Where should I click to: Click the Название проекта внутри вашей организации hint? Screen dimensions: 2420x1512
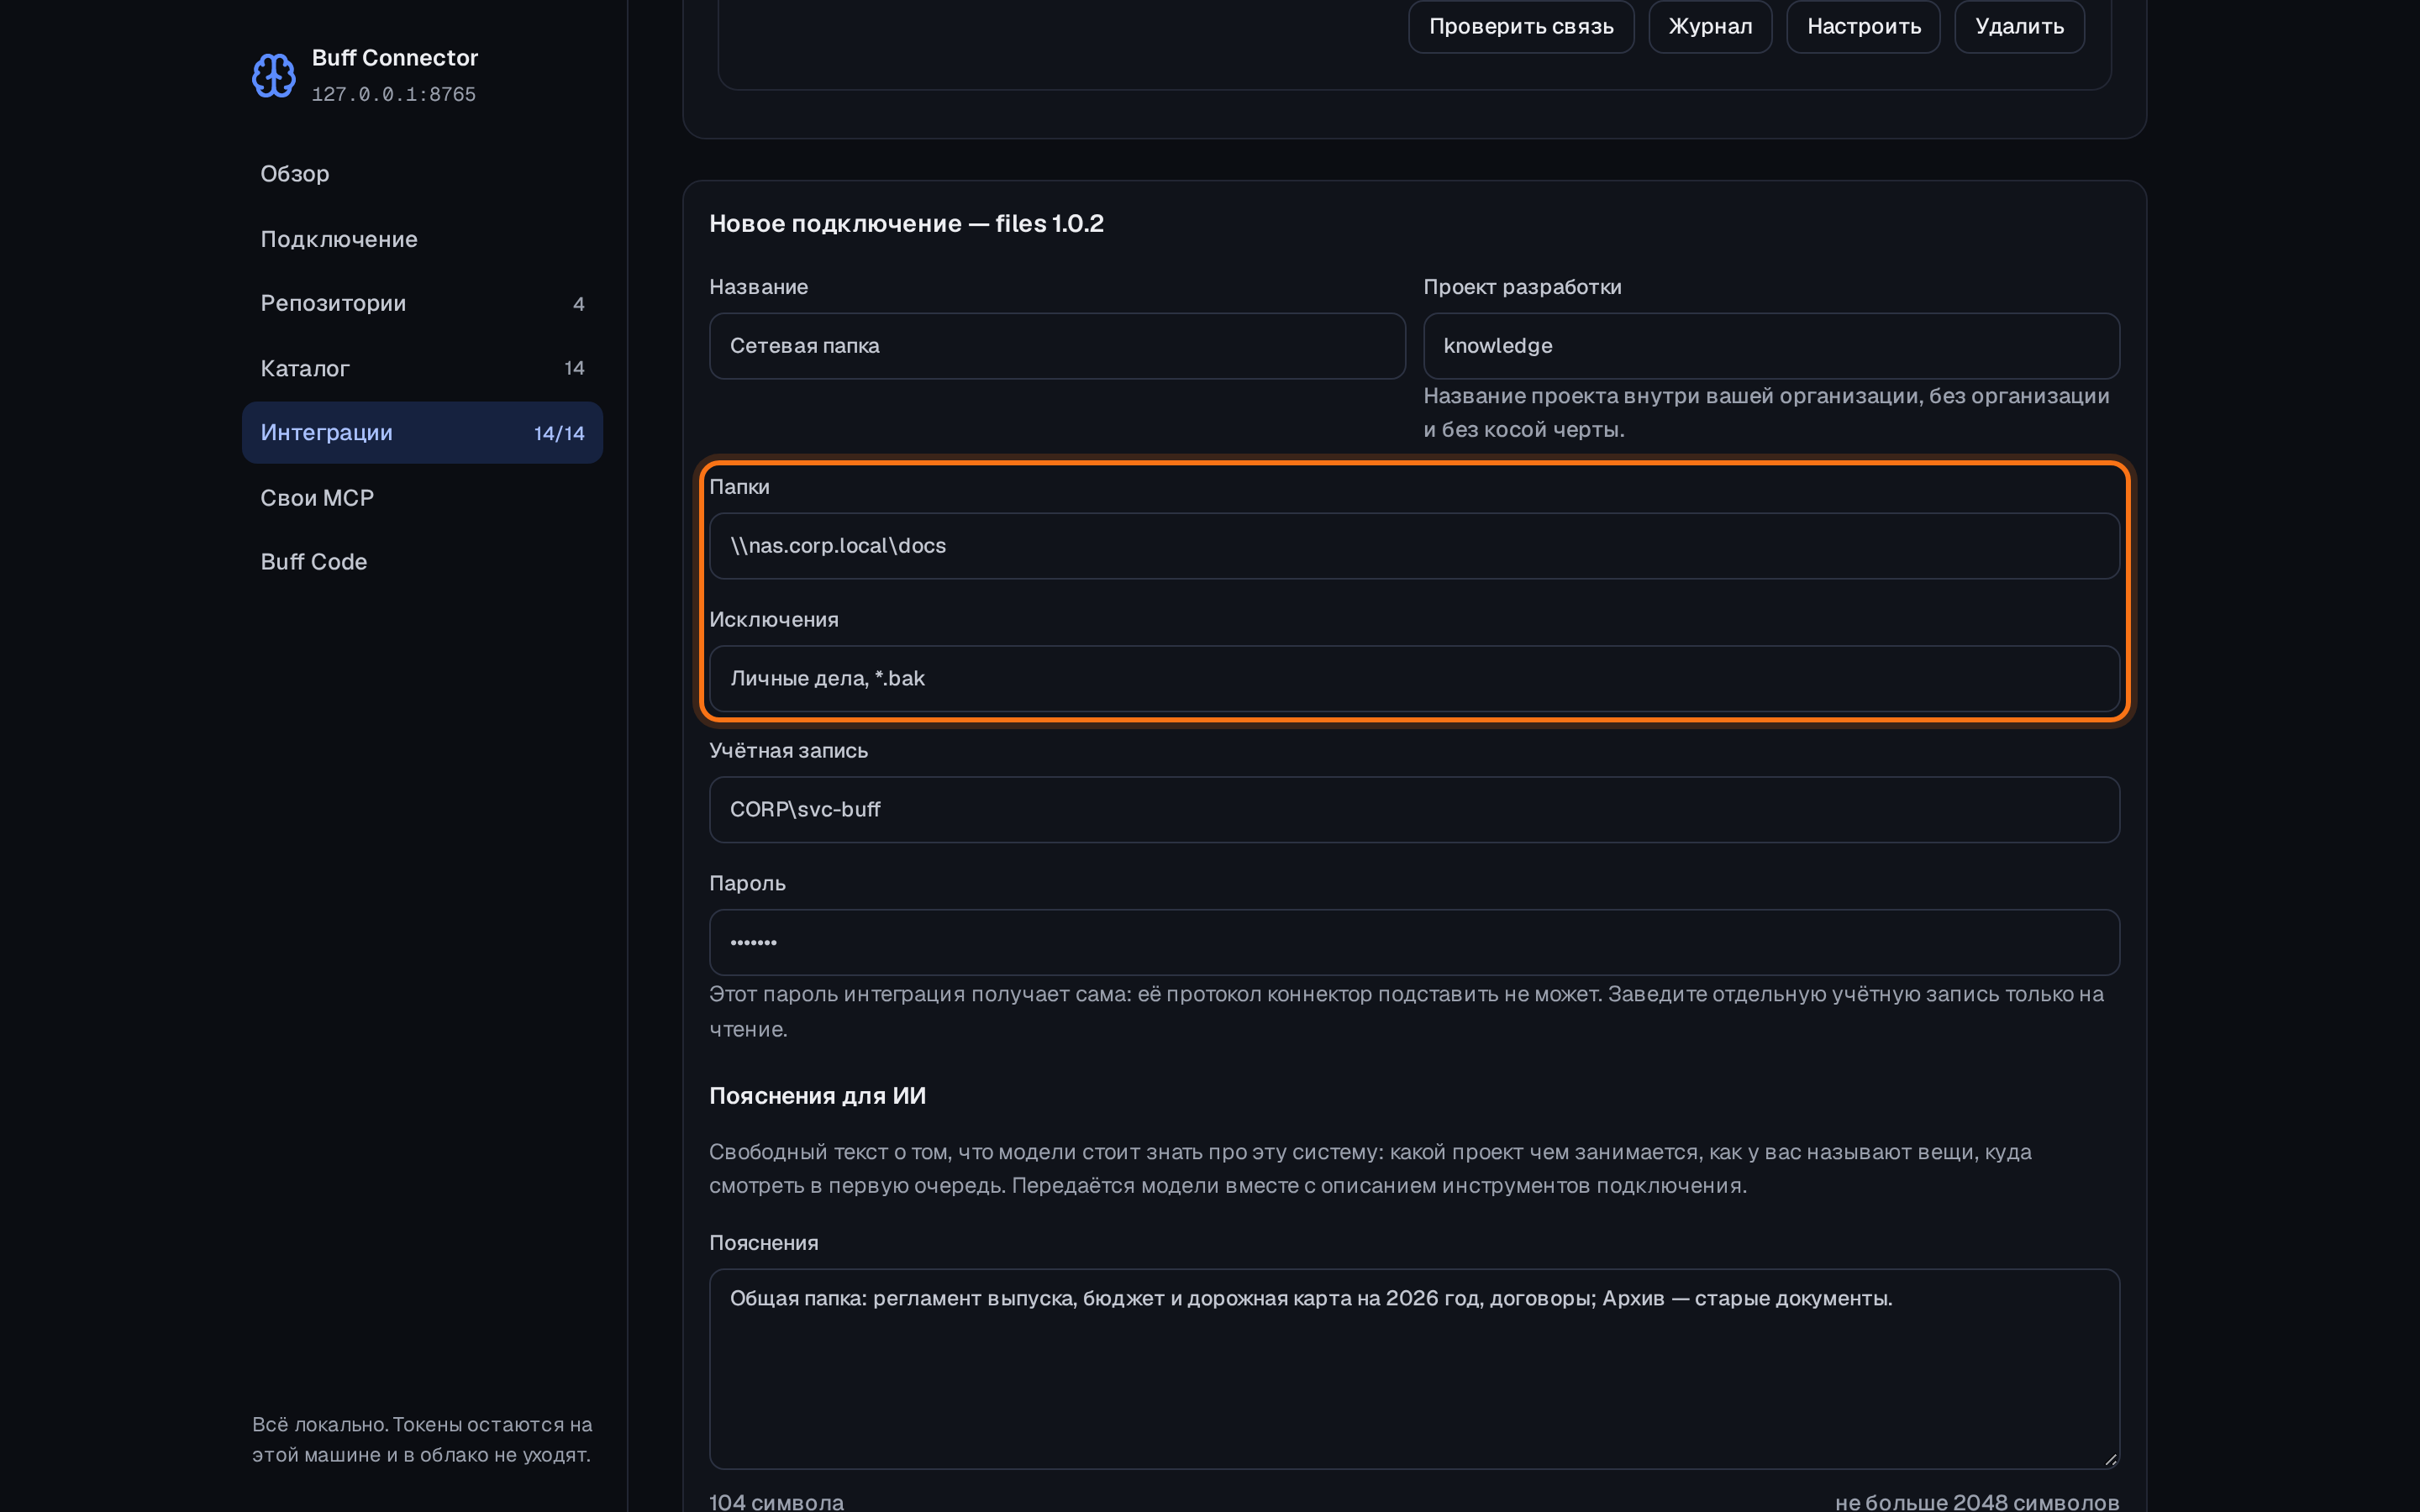point(1766,413)
